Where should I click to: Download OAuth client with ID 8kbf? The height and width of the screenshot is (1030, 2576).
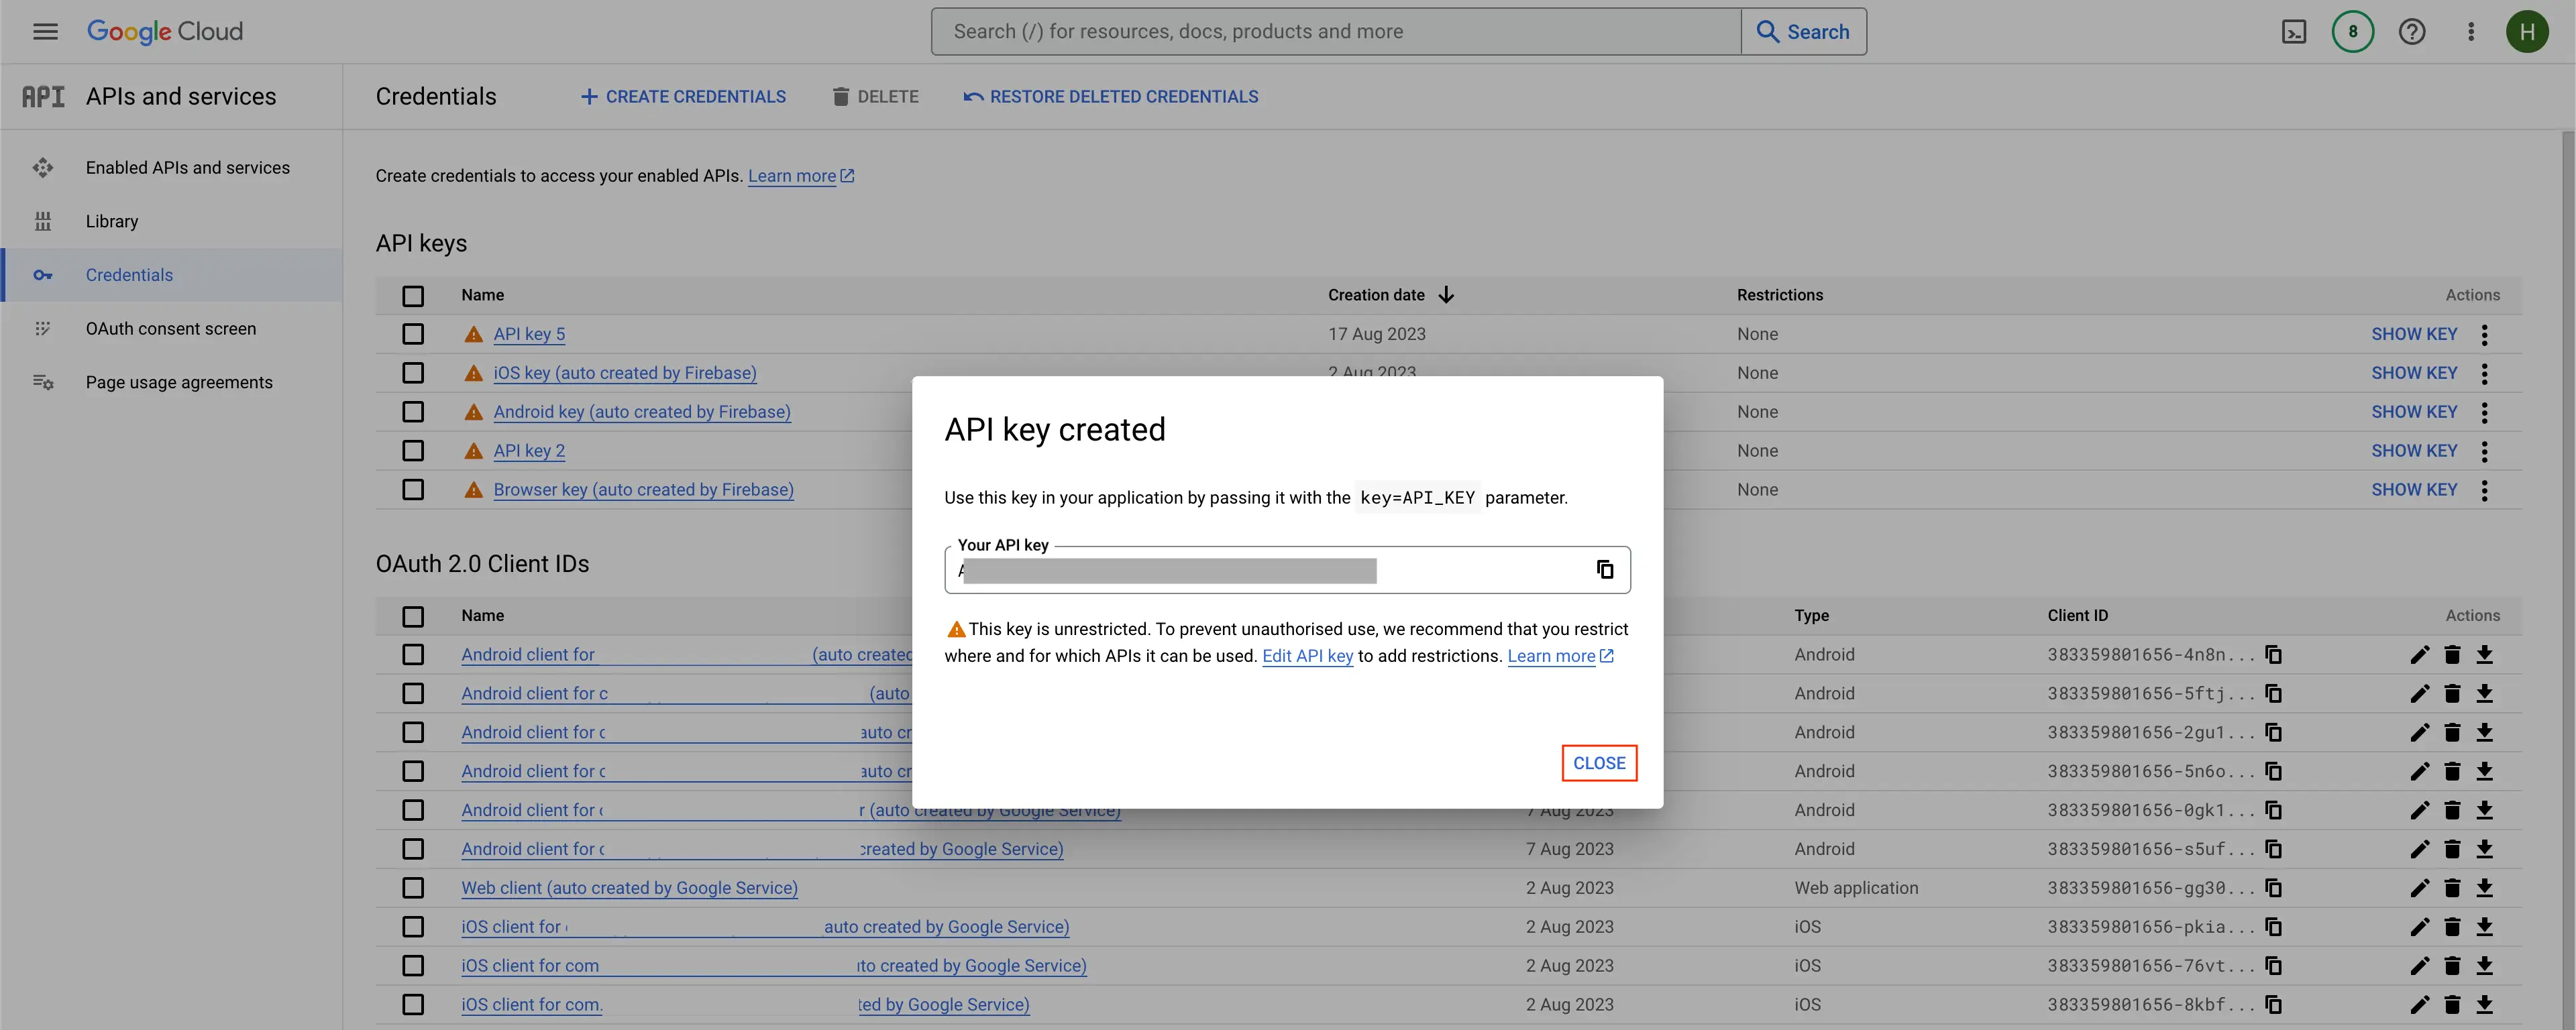(x=2485, y=1005)
